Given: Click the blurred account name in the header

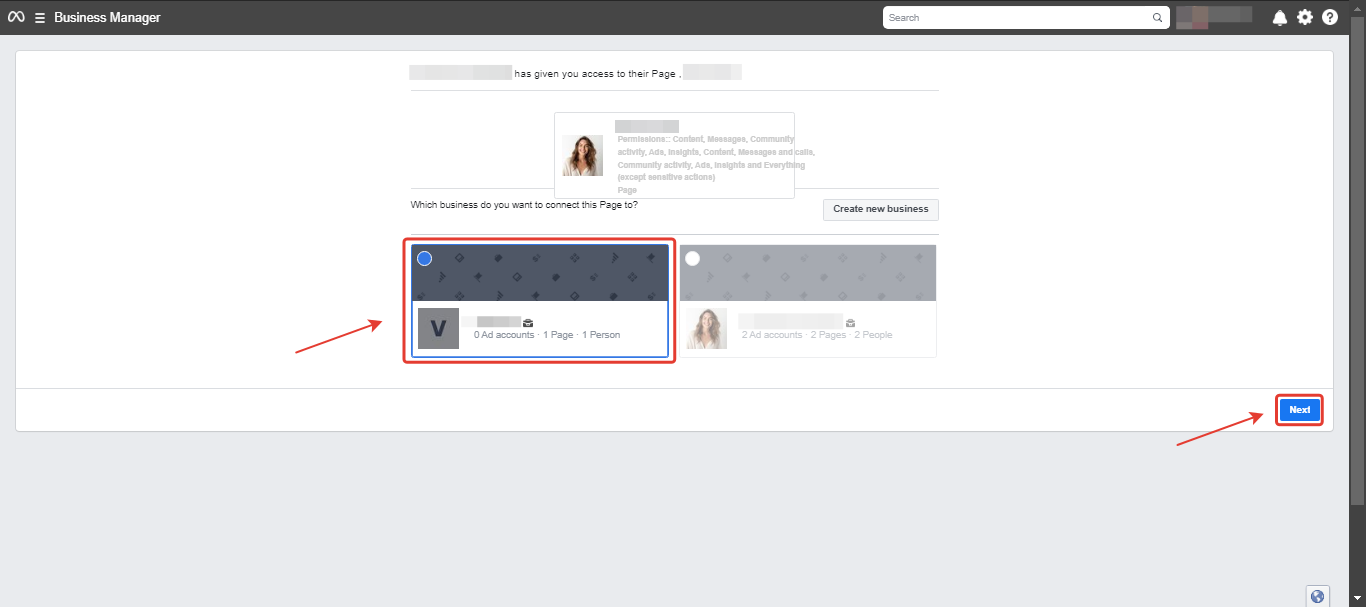Looking at the screenshot, I should (1214, 15).
